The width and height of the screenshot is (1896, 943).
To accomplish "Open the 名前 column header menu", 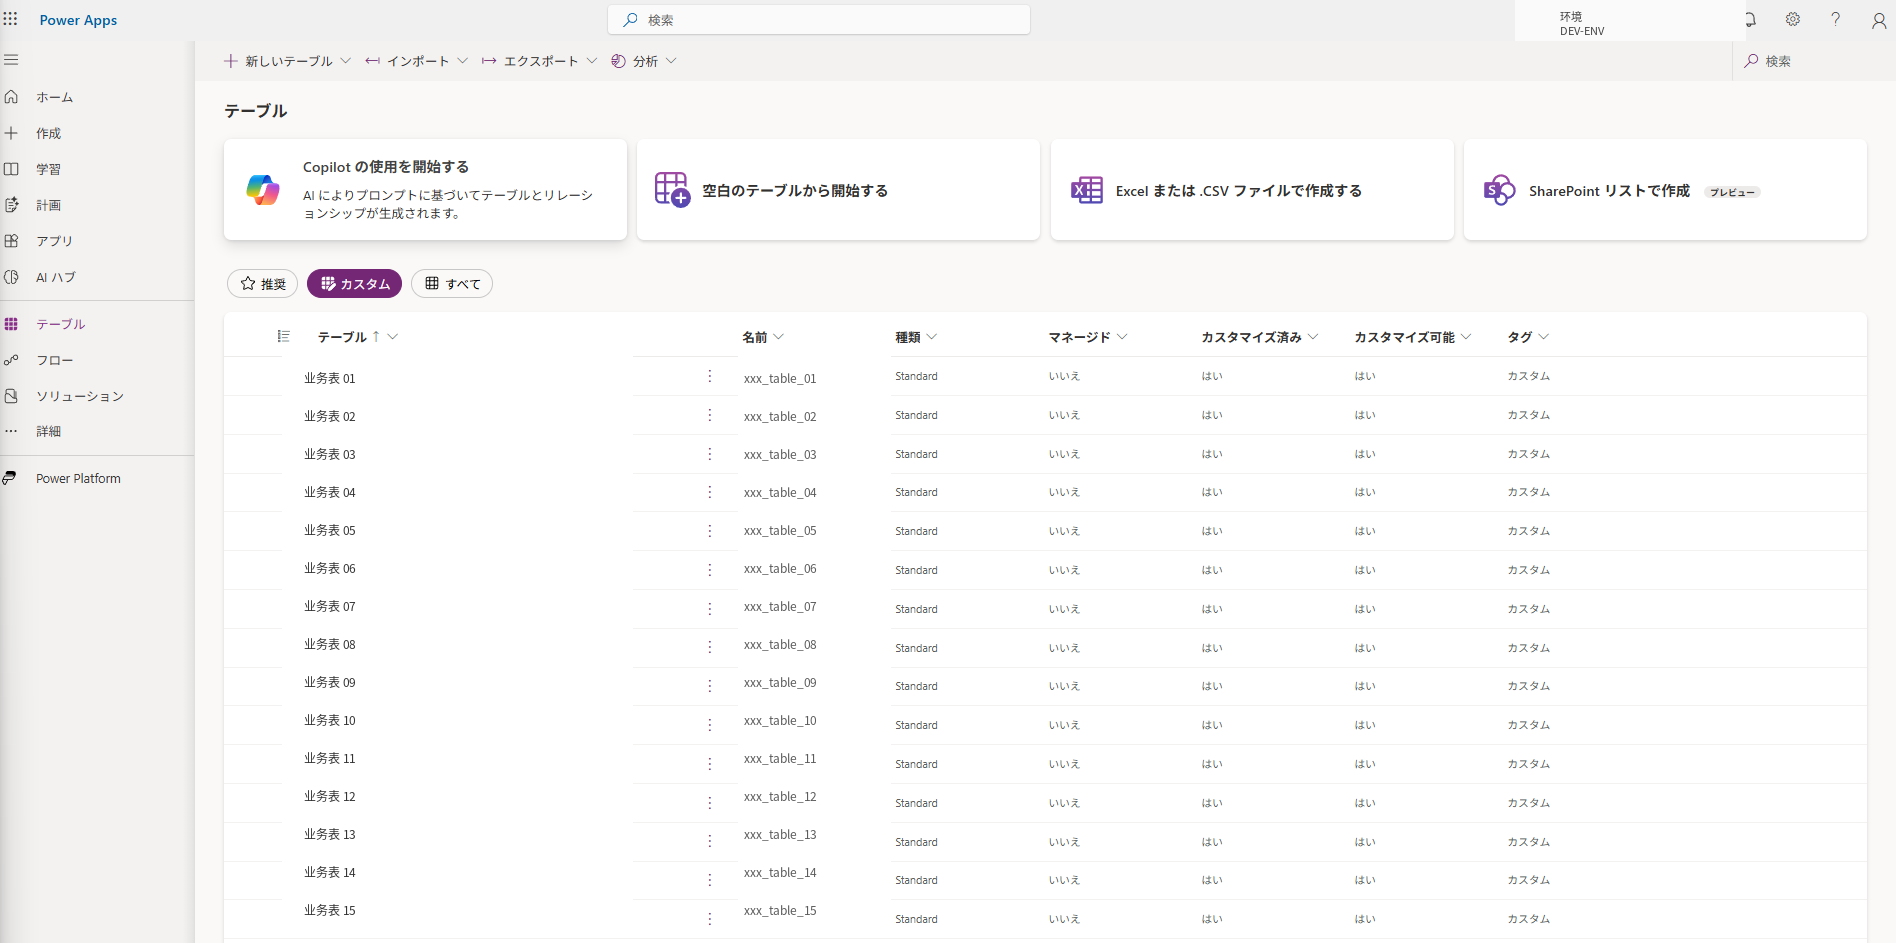I will (x=779, y=337).
